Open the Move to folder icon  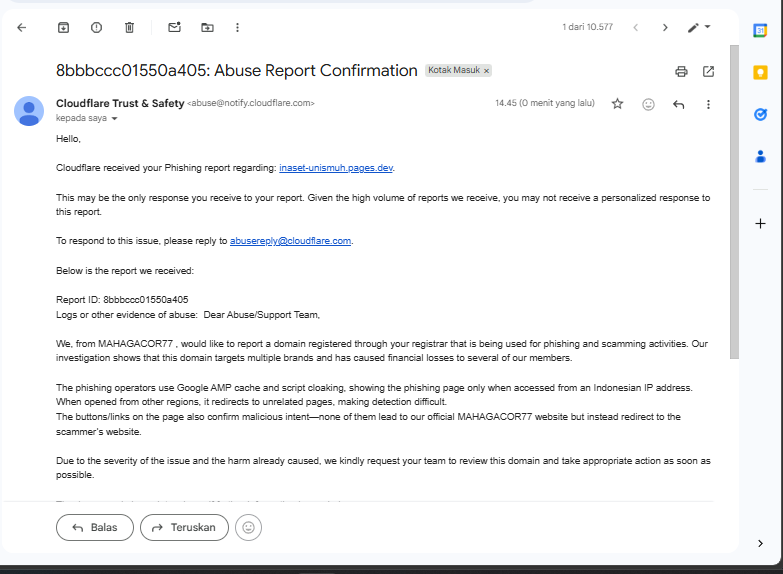click(x=207, y=28)
